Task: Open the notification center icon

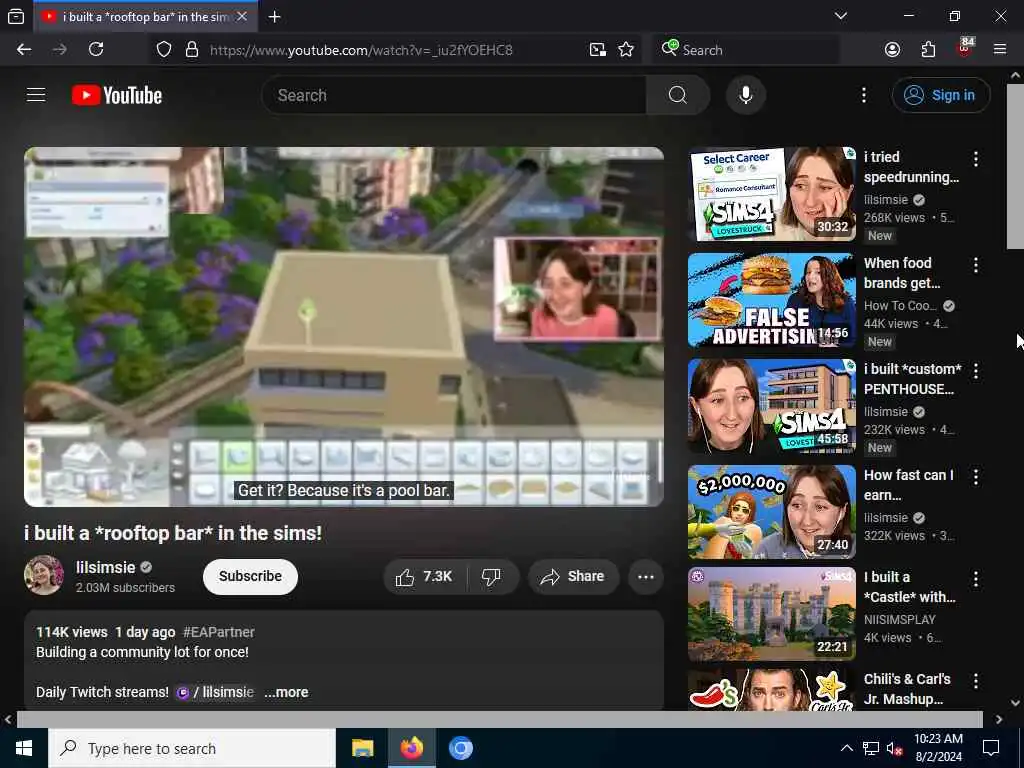Action: click(991, 748)
